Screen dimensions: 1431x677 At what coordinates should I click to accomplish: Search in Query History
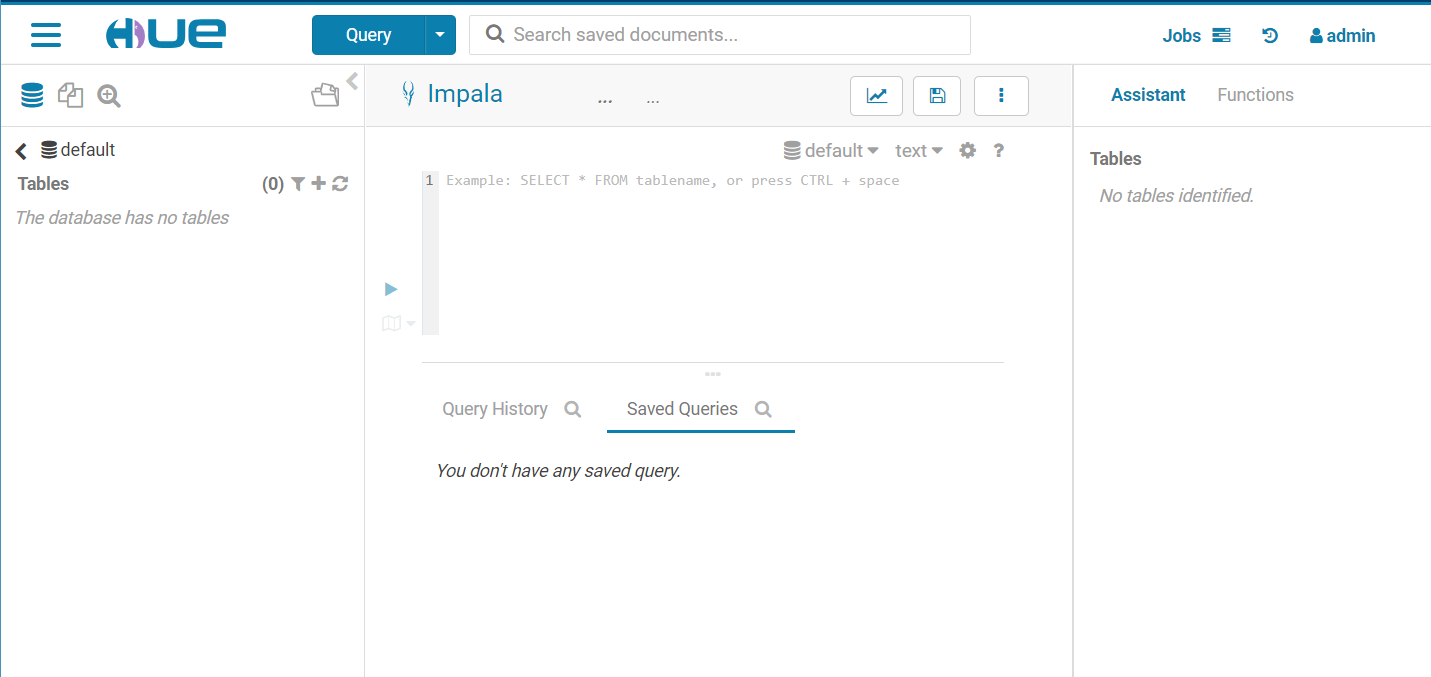click(x=573, y=409)
